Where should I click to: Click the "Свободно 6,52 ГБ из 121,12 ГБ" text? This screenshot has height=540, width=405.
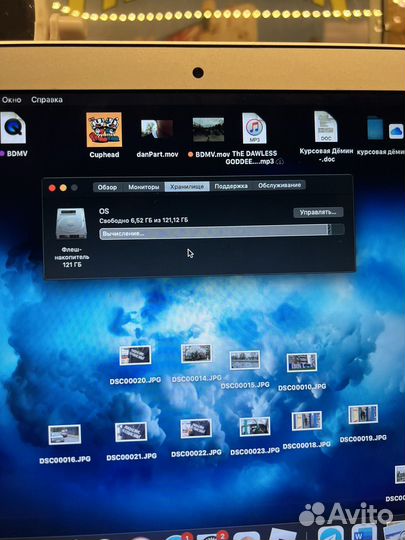click(144, 220)
